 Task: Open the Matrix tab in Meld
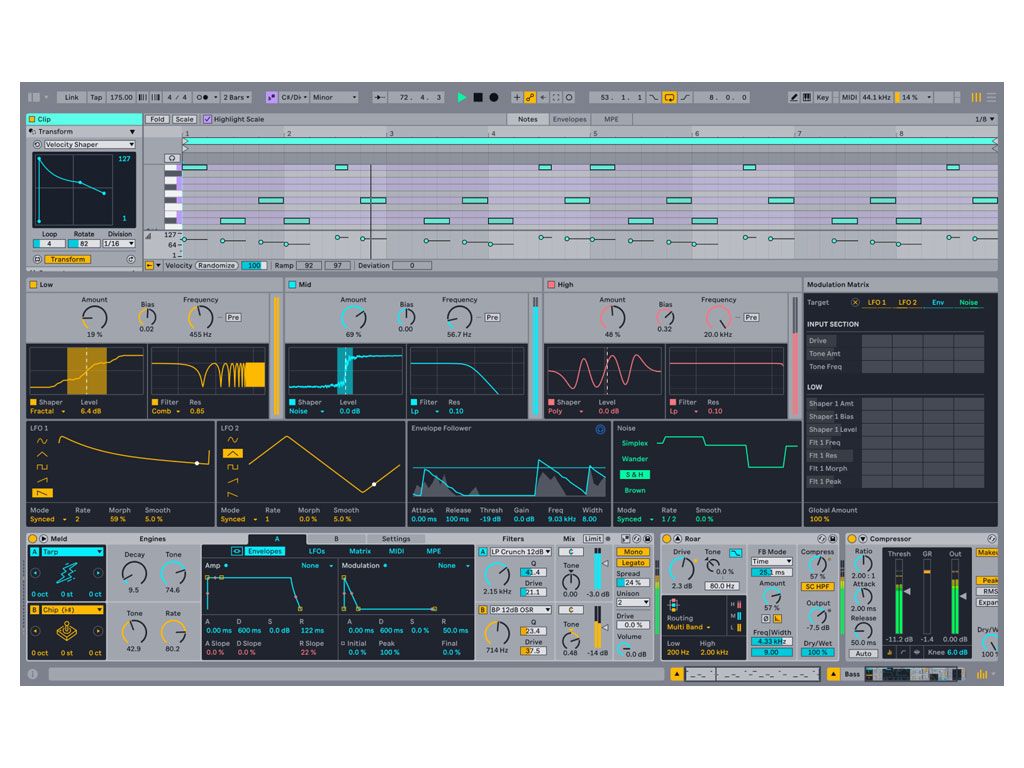pyautogui.click(x=360, y=551)
